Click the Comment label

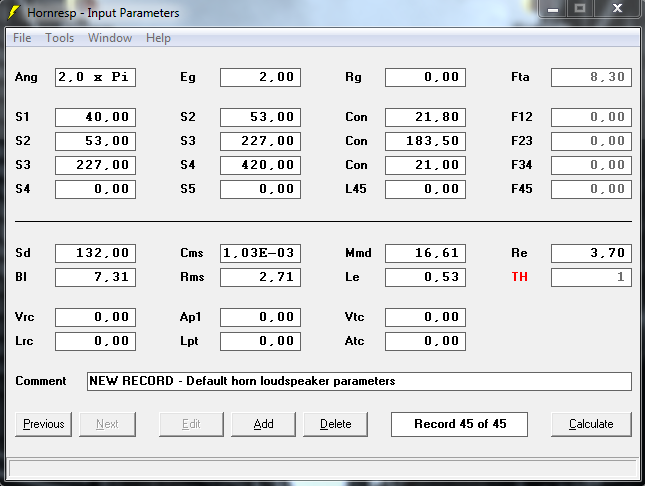point(41,381)
